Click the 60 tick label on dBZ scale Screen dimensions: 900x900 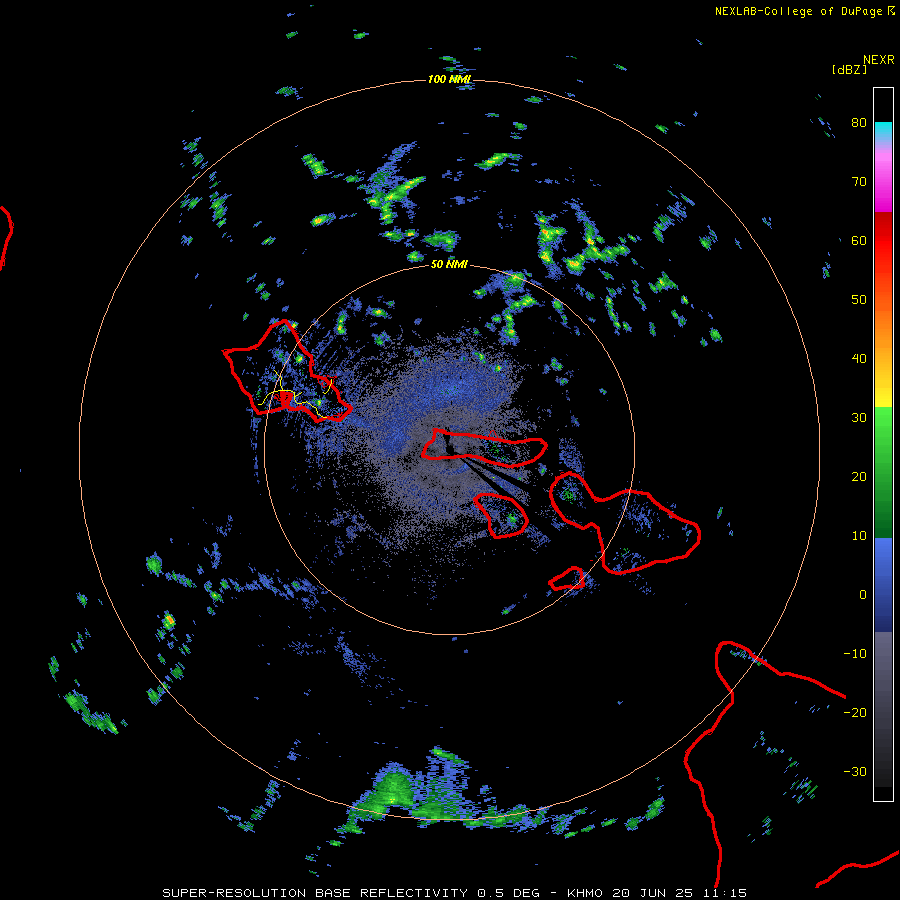(859, 241)
